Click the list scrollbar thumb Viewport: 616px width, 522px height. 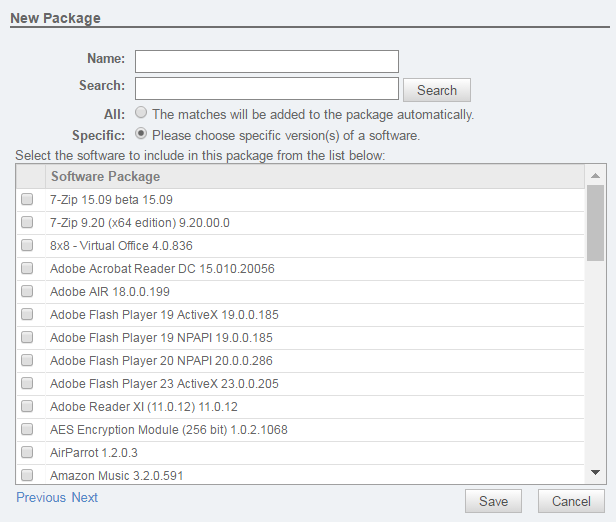(595, 223)
